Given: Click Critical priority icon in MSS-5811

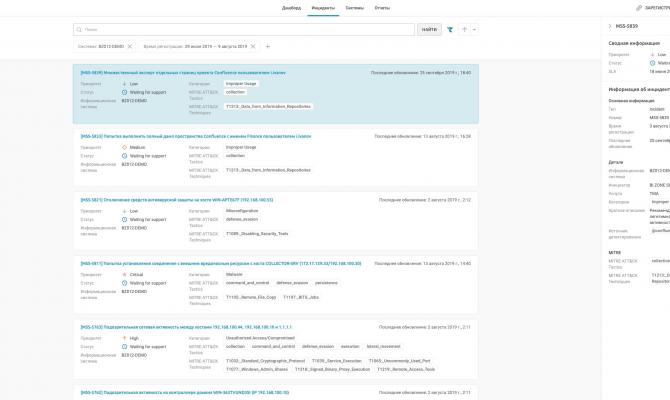Looking at the screenshot, I should pos(124,275).
